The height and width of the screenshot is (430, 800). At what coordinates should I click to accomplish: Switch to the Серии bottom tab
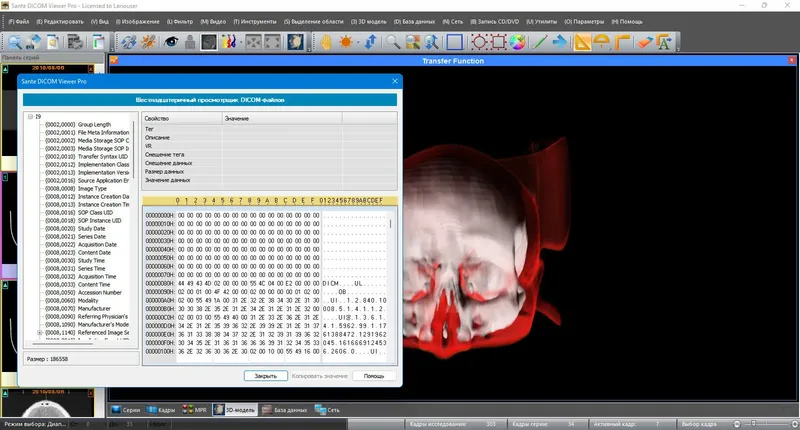pyautogui.click(x=126, y=410)
